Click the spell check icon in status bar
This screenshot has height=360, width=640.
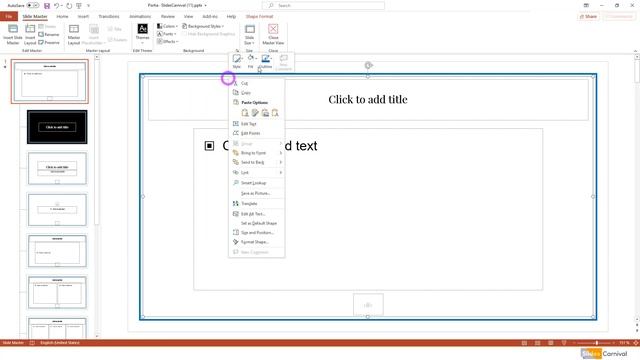[x=32, y=343]
